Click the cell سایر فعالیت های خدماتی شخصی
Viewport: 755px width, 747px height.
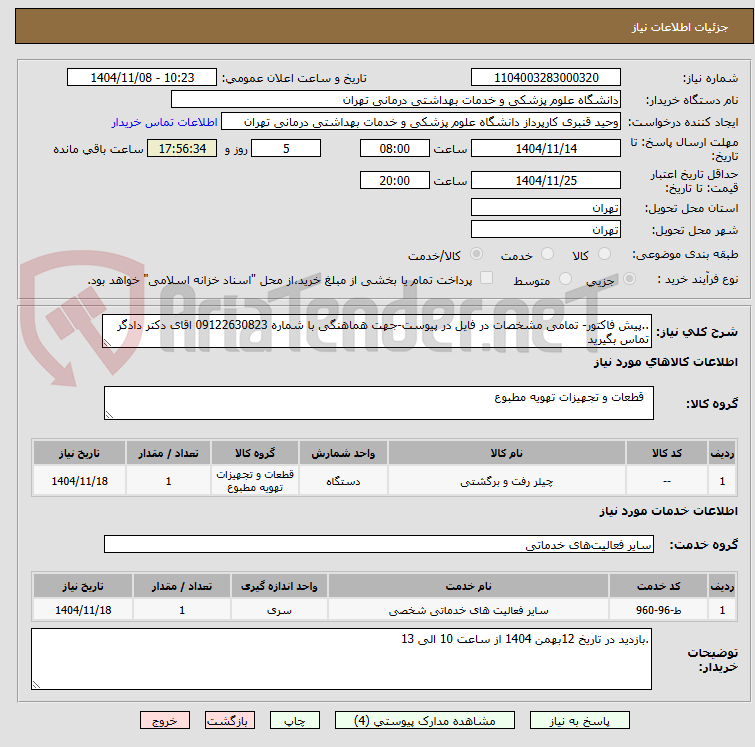[x=469, y=610]
